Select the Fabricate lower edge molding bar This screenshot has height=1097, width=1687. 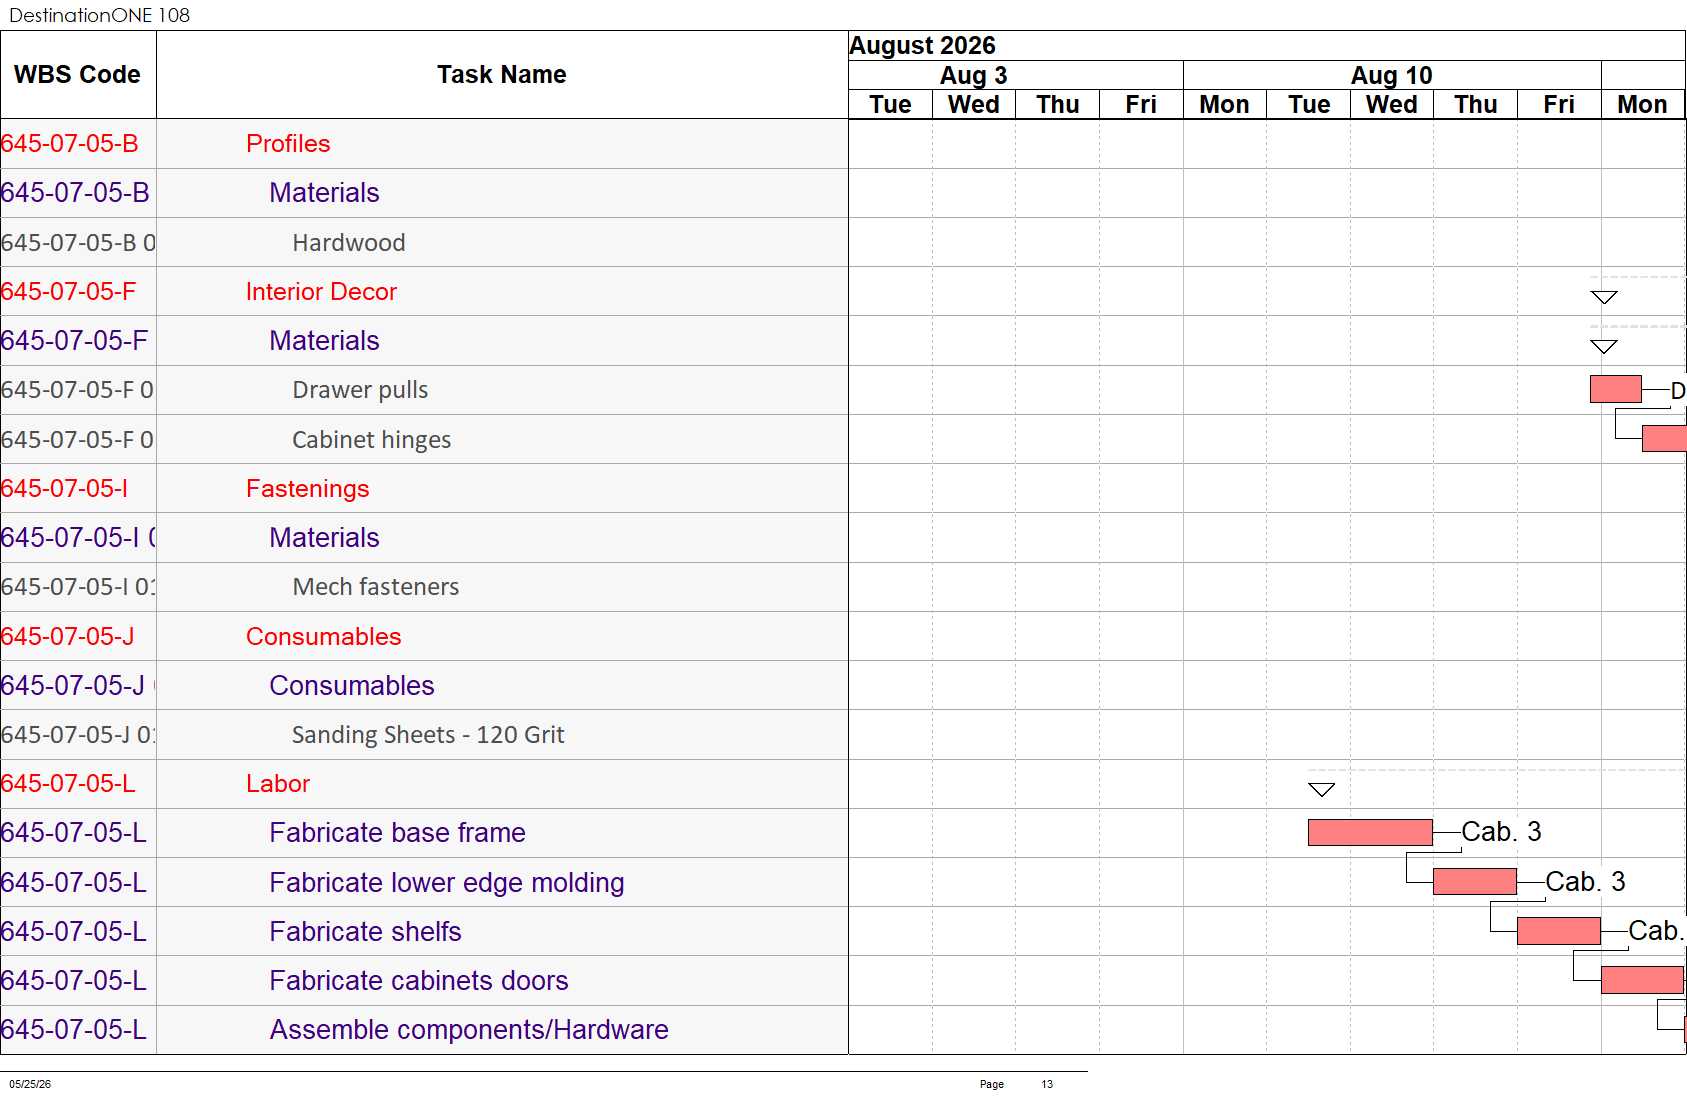click(x=1474, y=881)
